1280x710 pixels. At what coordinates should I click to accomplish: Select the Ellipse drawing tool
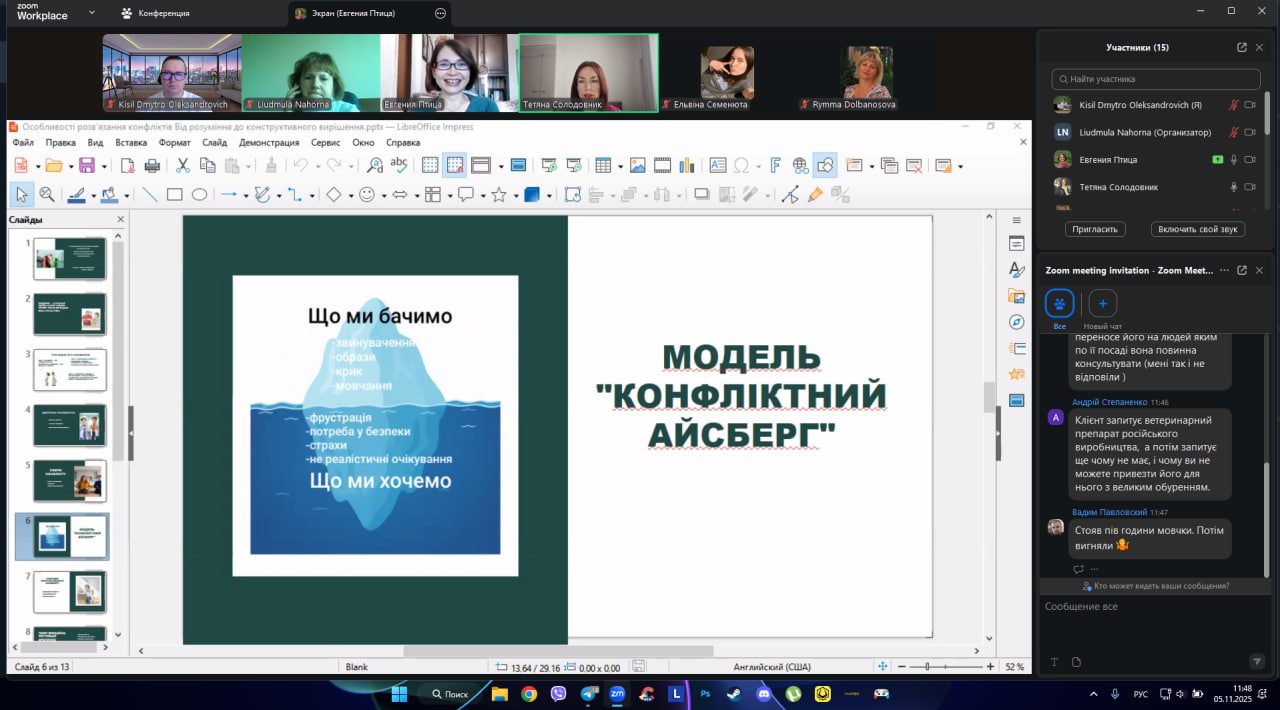(x=199, y=195)
